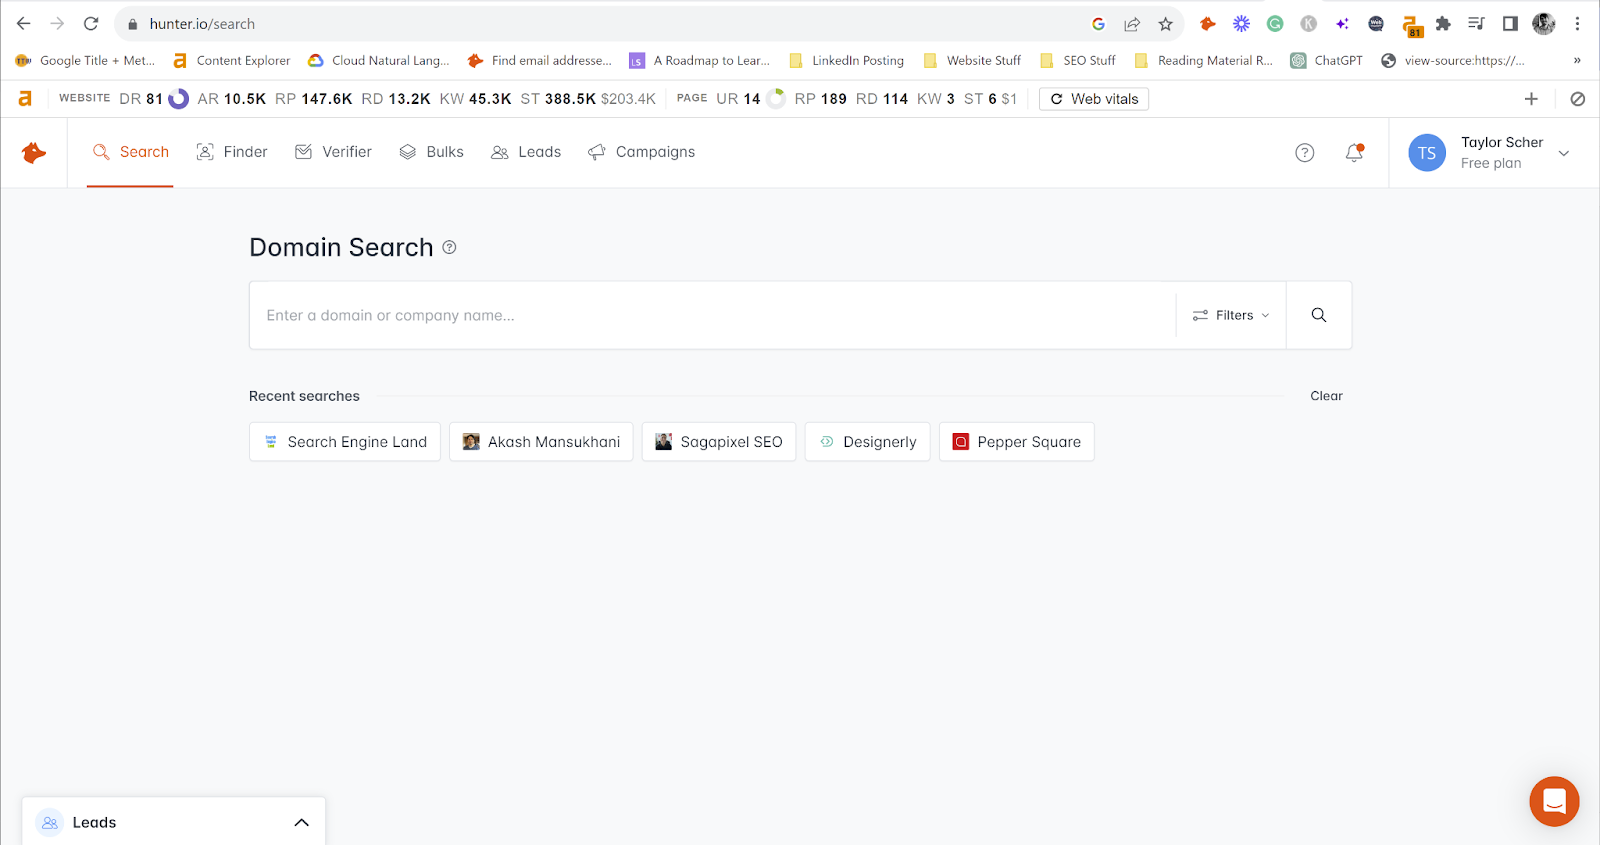Open the Finder tab
The image size is (1600, 845).
[232, 152]
